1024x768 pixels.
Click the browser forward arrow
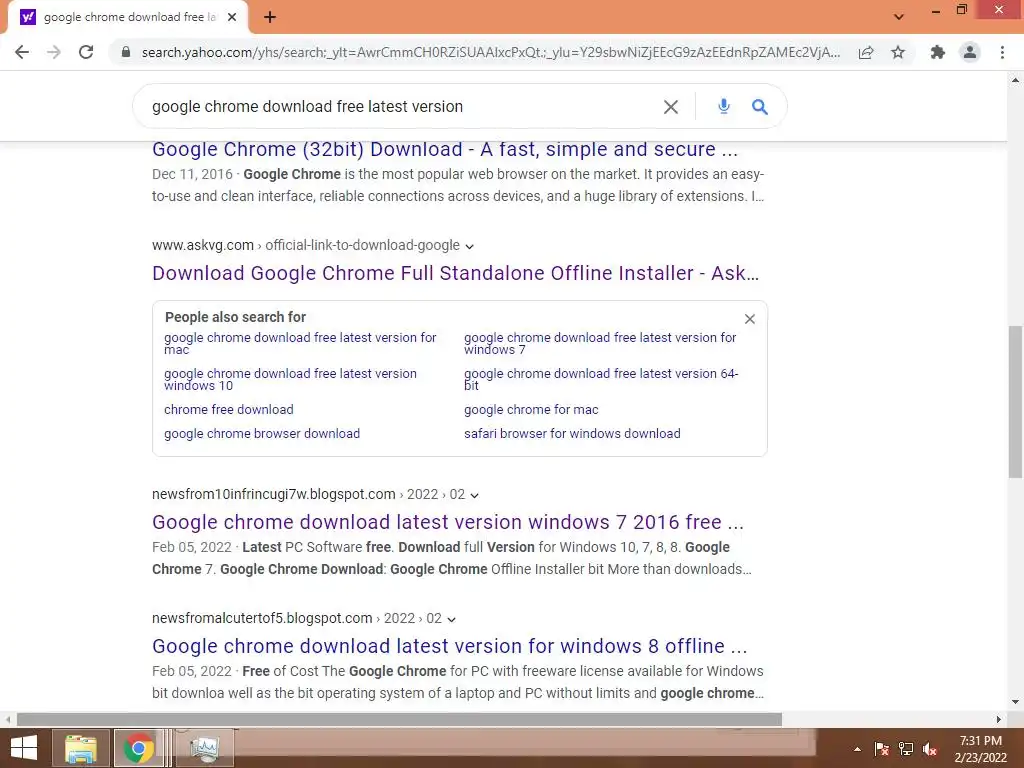click(x=54, y=52)
